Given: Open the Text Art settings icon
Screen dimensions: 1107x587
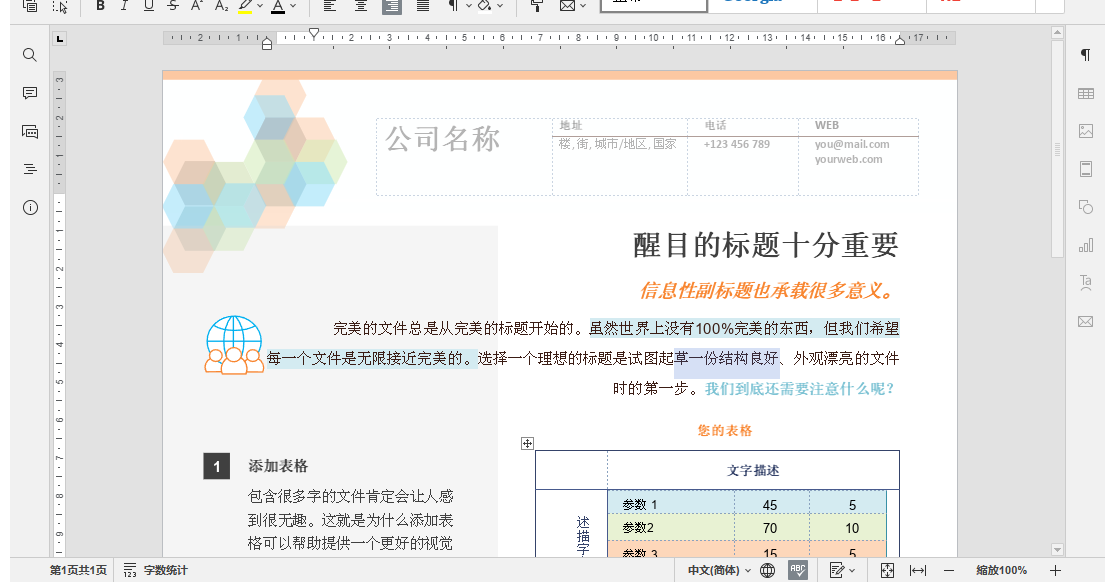Looking at the screenshot, I should [1085, 282].
